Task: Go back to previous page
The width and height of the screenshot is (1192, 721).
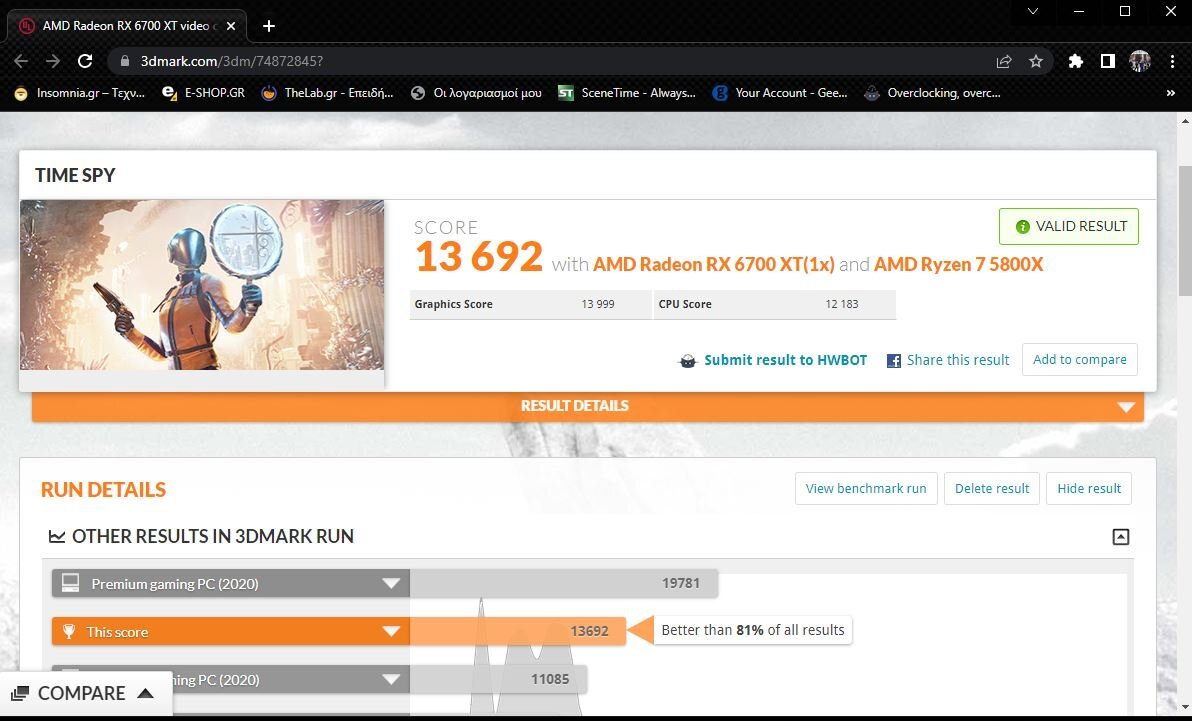Action: 21,61
